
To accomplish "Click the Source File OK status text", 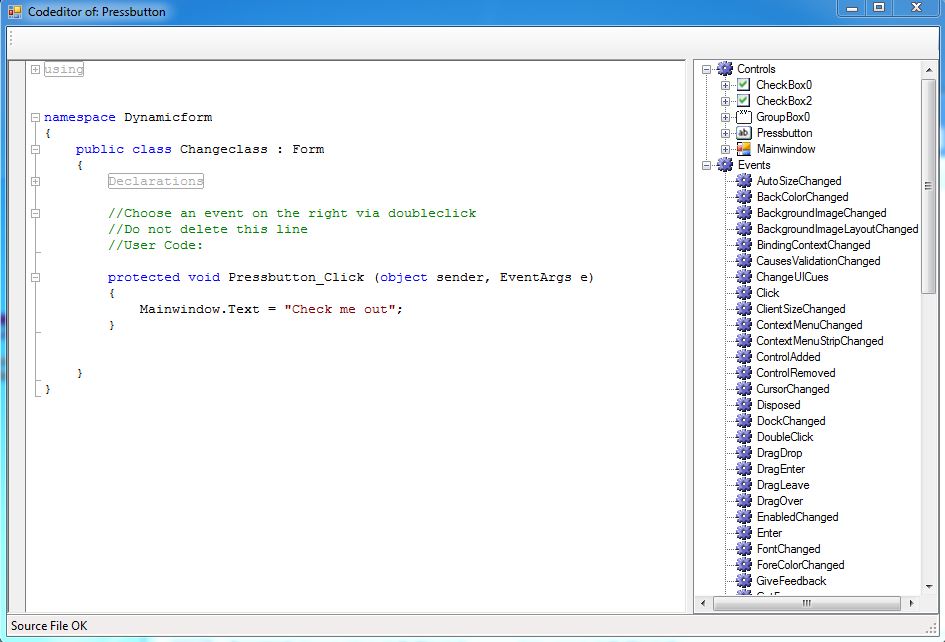I will 49,626.
